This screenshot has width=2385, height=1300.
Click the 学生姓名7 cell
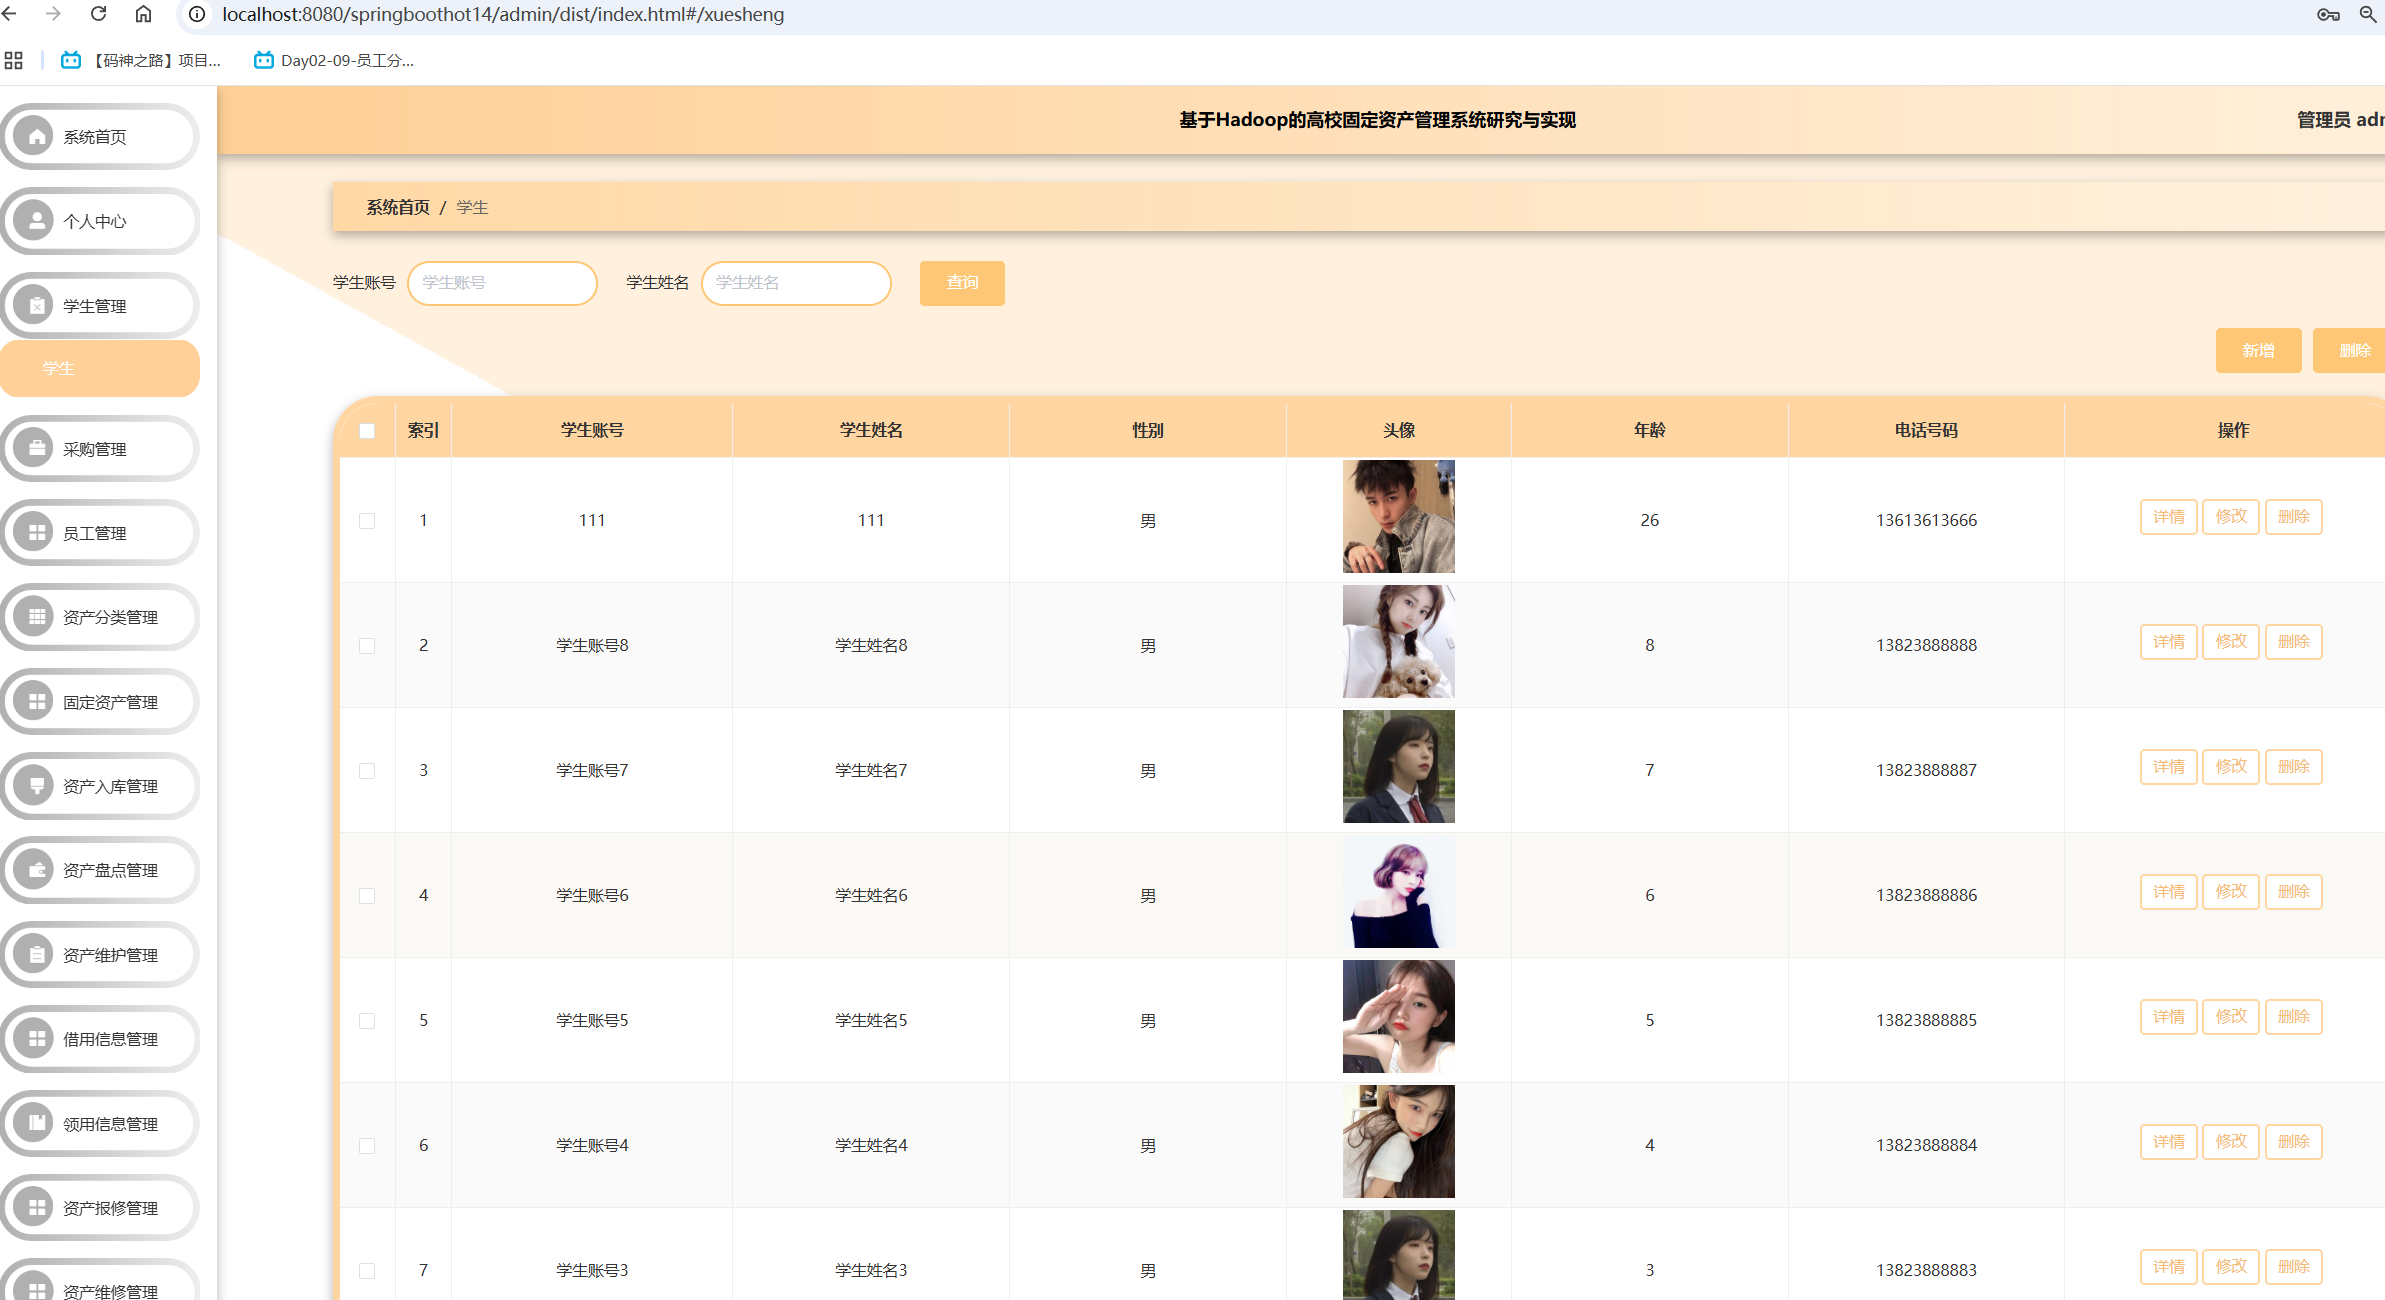point(871,770)
